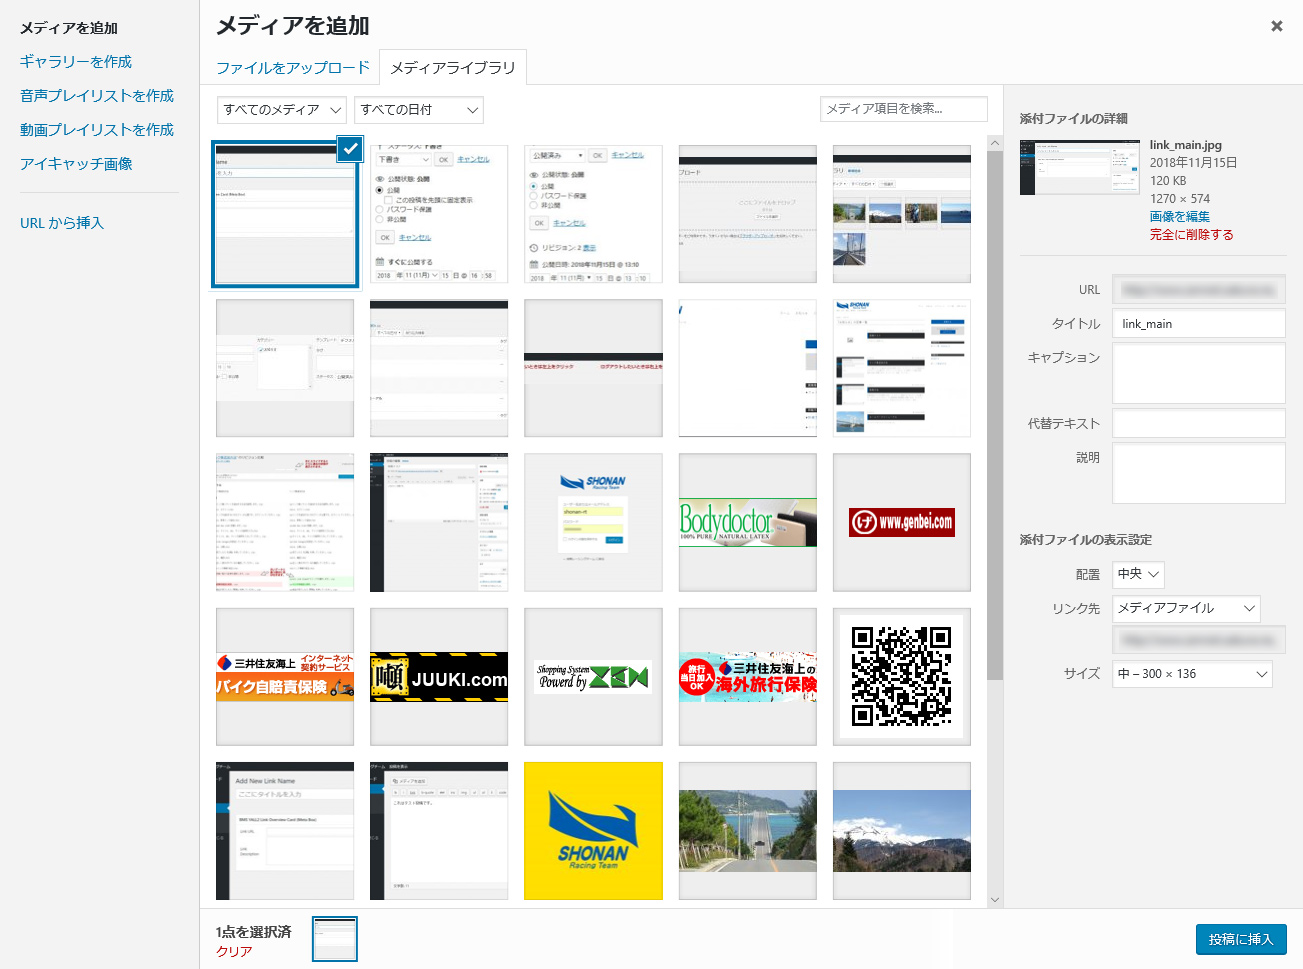
Task: Select the www.genbei.com red banner
Action: [x=901, y=522]
